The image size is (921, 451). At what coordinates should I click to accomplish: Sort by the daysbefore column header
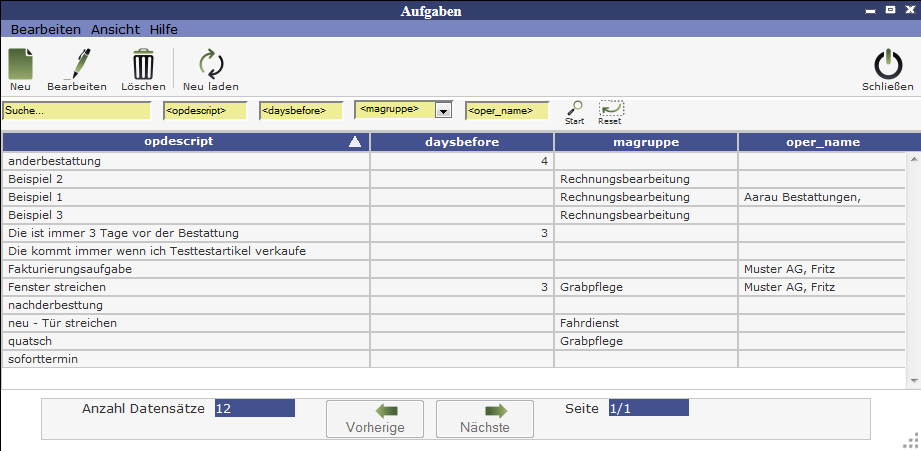click(461, 142)
